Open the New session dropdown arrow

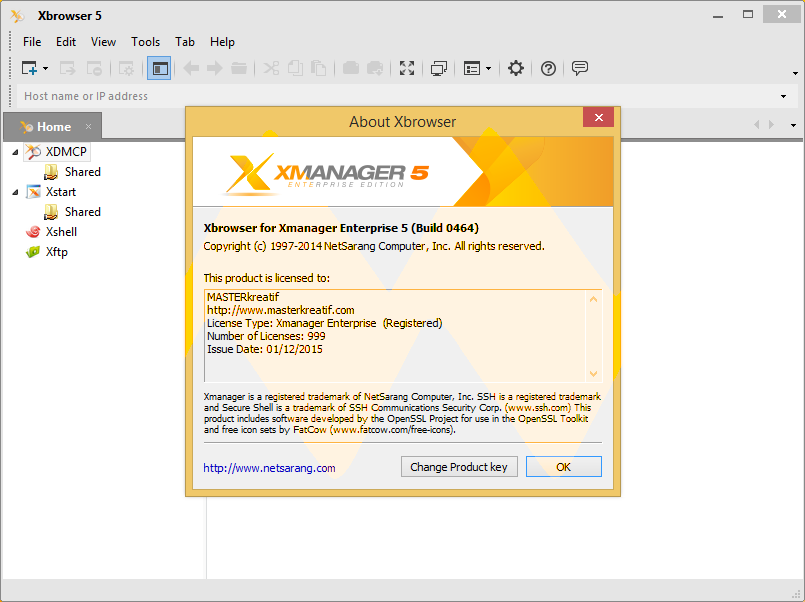coord(46,68)
